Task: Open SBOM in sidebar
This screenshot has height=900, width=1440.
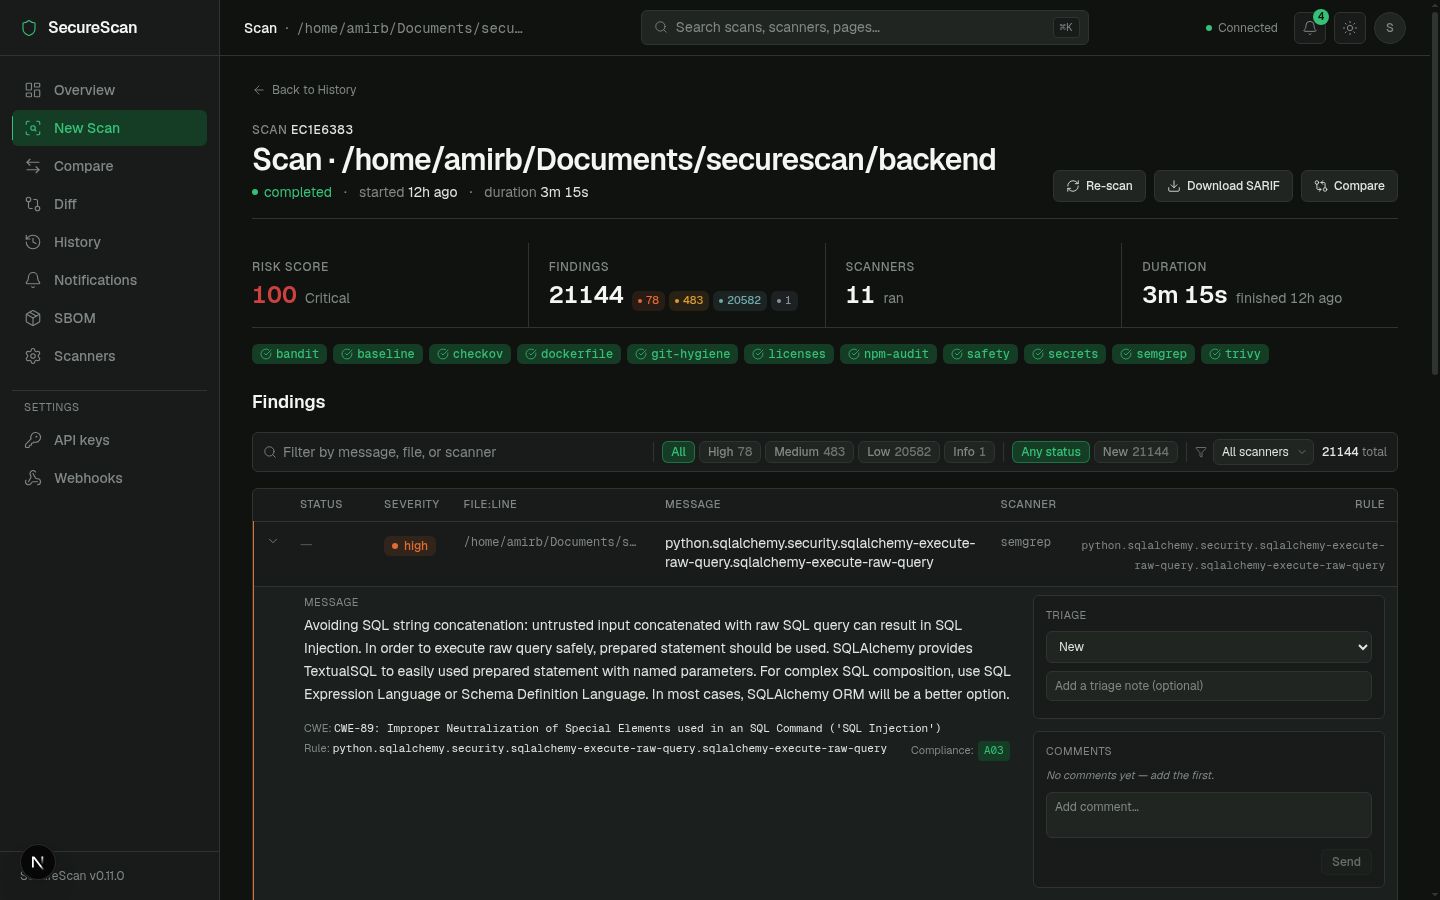Action: coord(109,318)
